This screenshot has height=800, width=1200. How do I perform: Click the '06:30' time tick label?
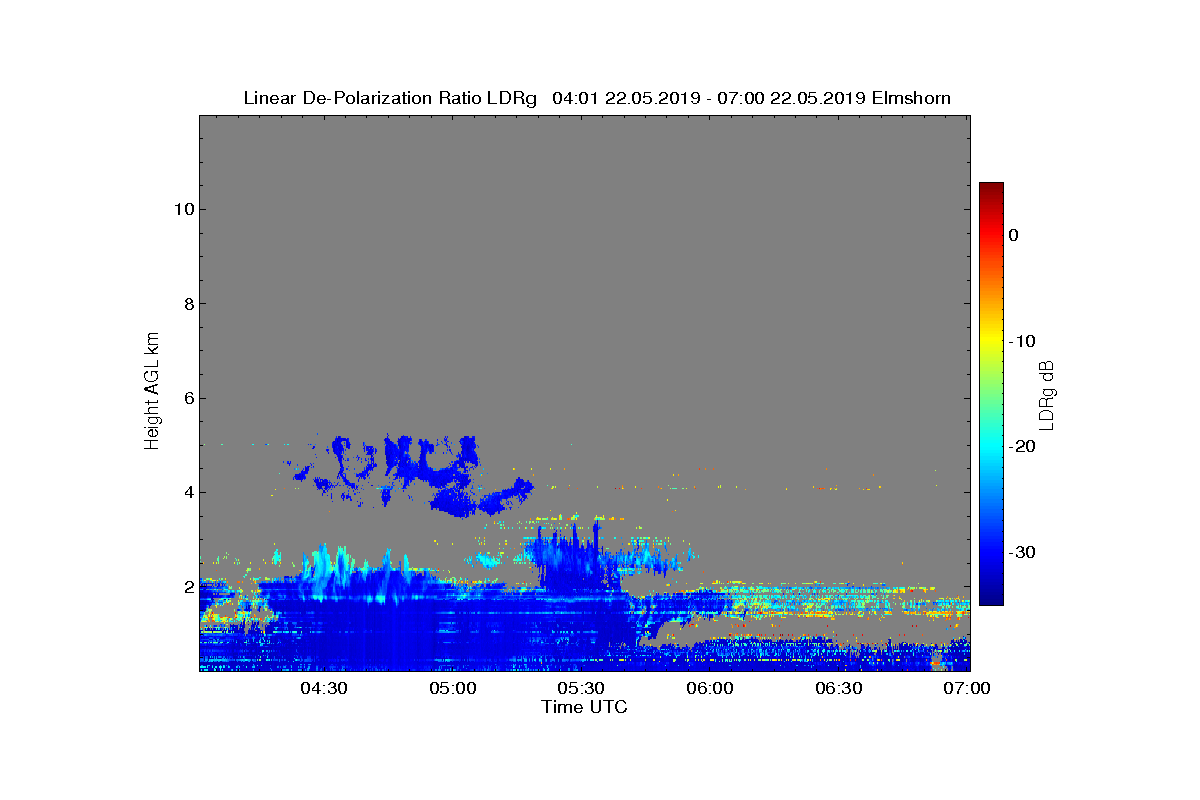840,689
